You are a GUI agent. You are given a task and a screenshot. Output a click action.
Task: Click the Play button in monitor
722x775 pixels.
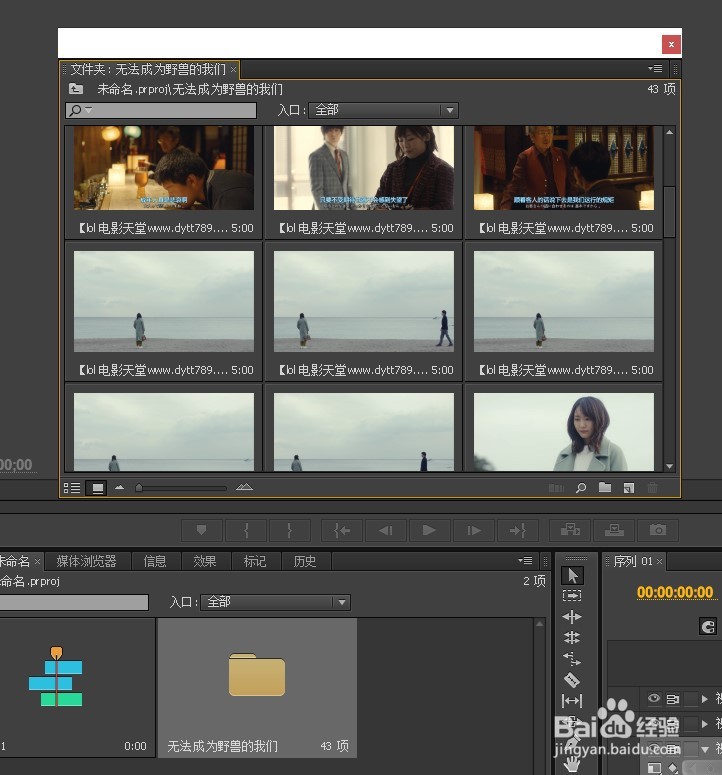(x=429, y=530)
